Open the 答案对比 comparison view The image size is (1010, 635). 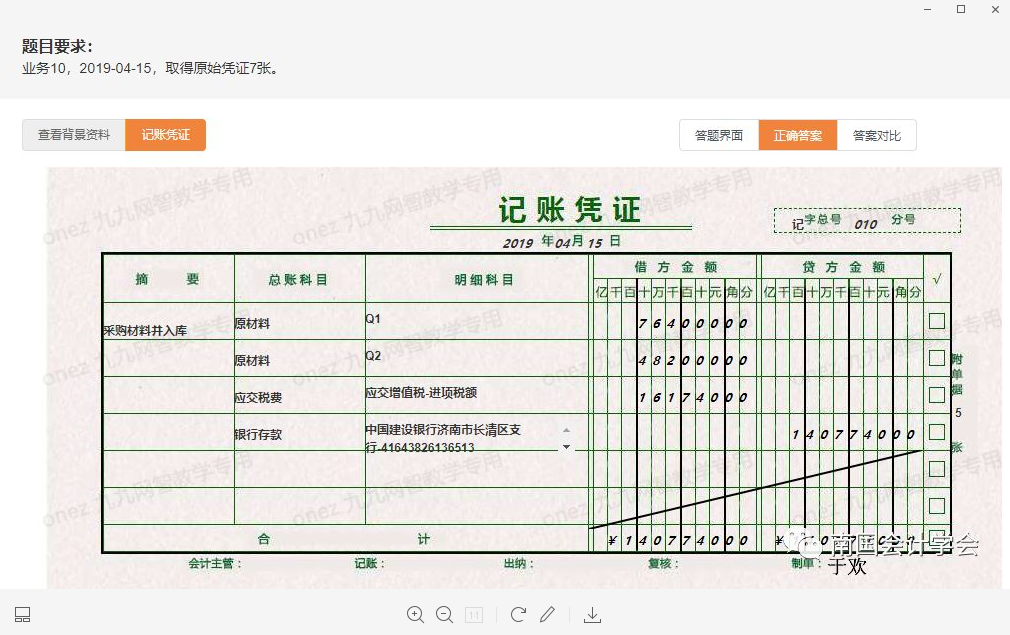[x=877, y=136]
